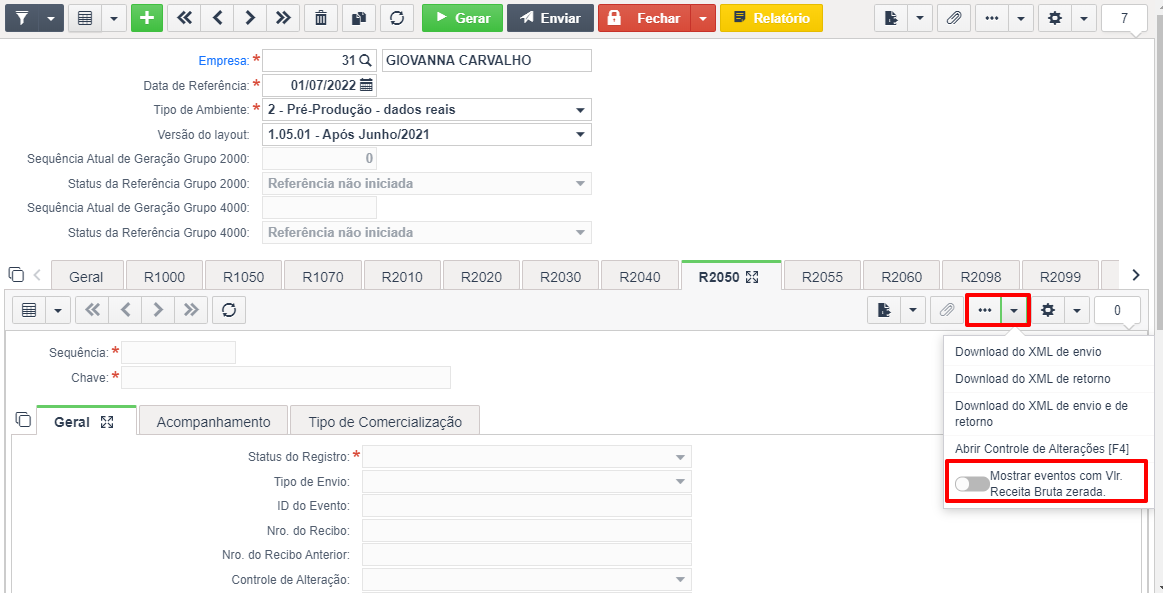
Task: Go to previous record in top toolbar
Action: tap(217, 19)
